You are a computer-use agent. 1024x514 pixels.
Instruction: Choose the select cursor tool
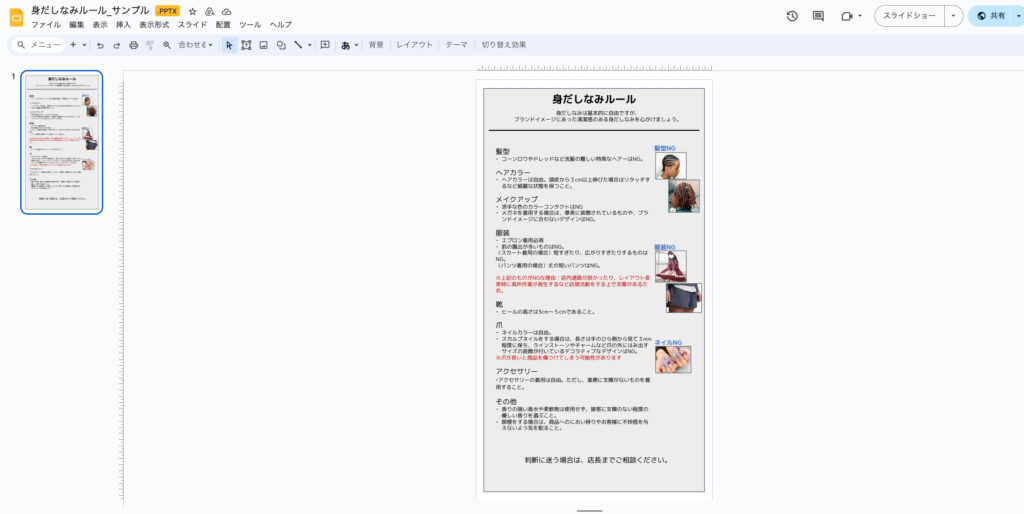[229, 45]
